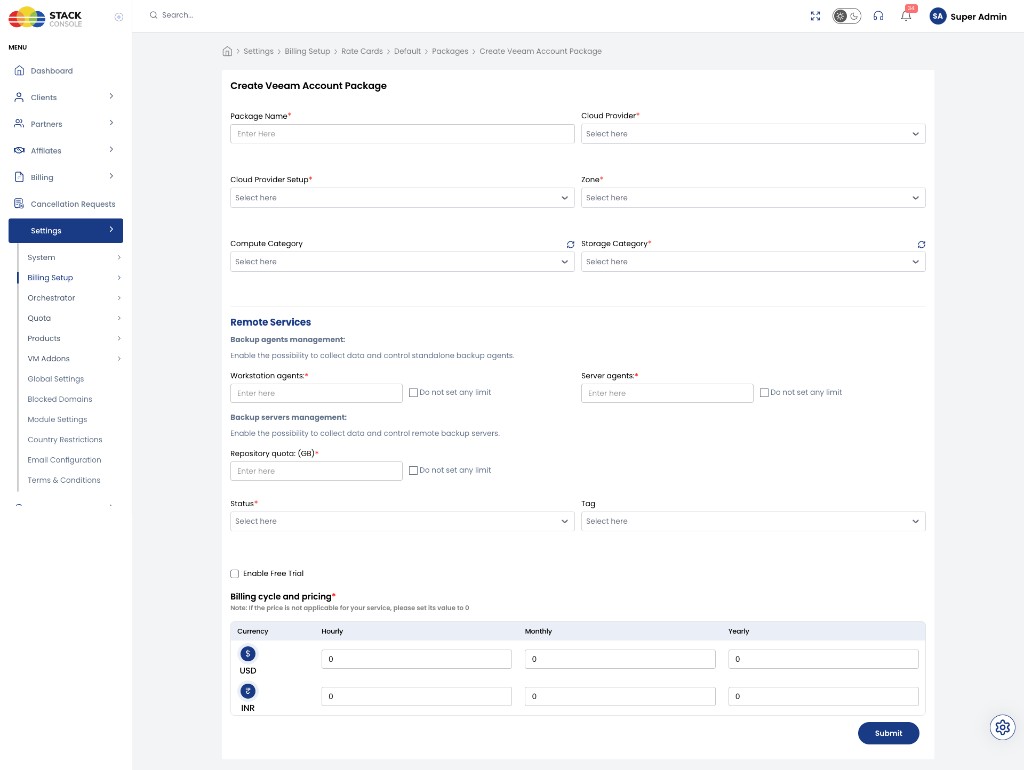Expand the Clients menu chevron
The image size is (1024, 770).
pos(112,96)
